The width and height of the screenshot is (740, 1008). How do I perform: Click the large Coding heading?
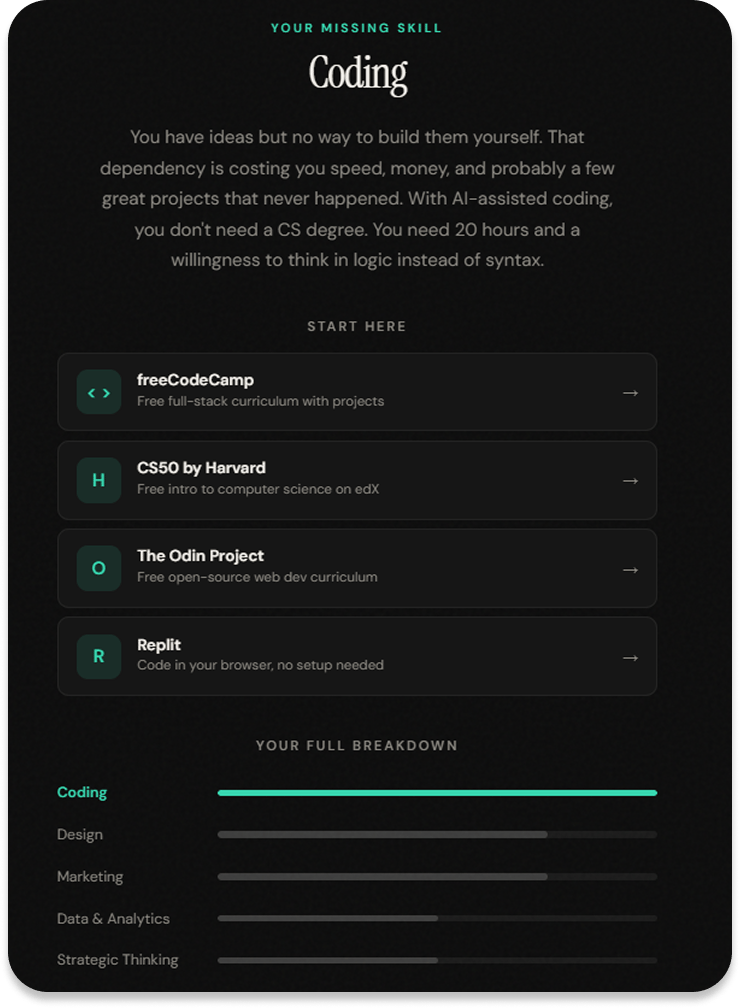(358, 74)
